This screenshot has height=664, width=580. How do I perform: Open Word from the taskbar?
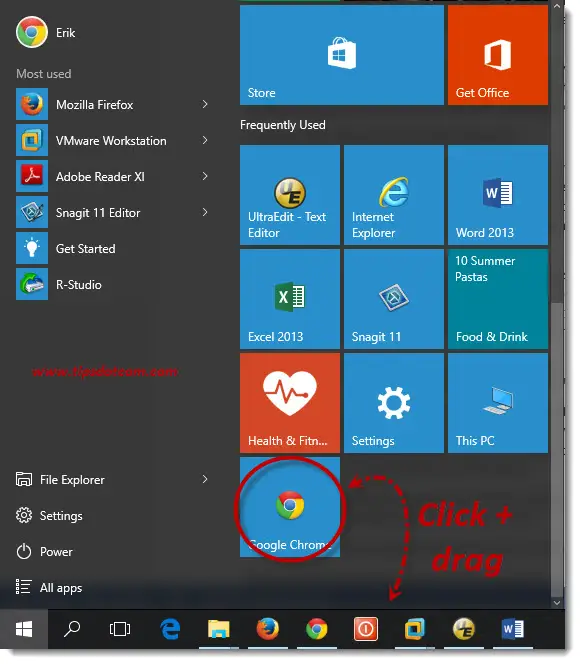pos(513,629)
